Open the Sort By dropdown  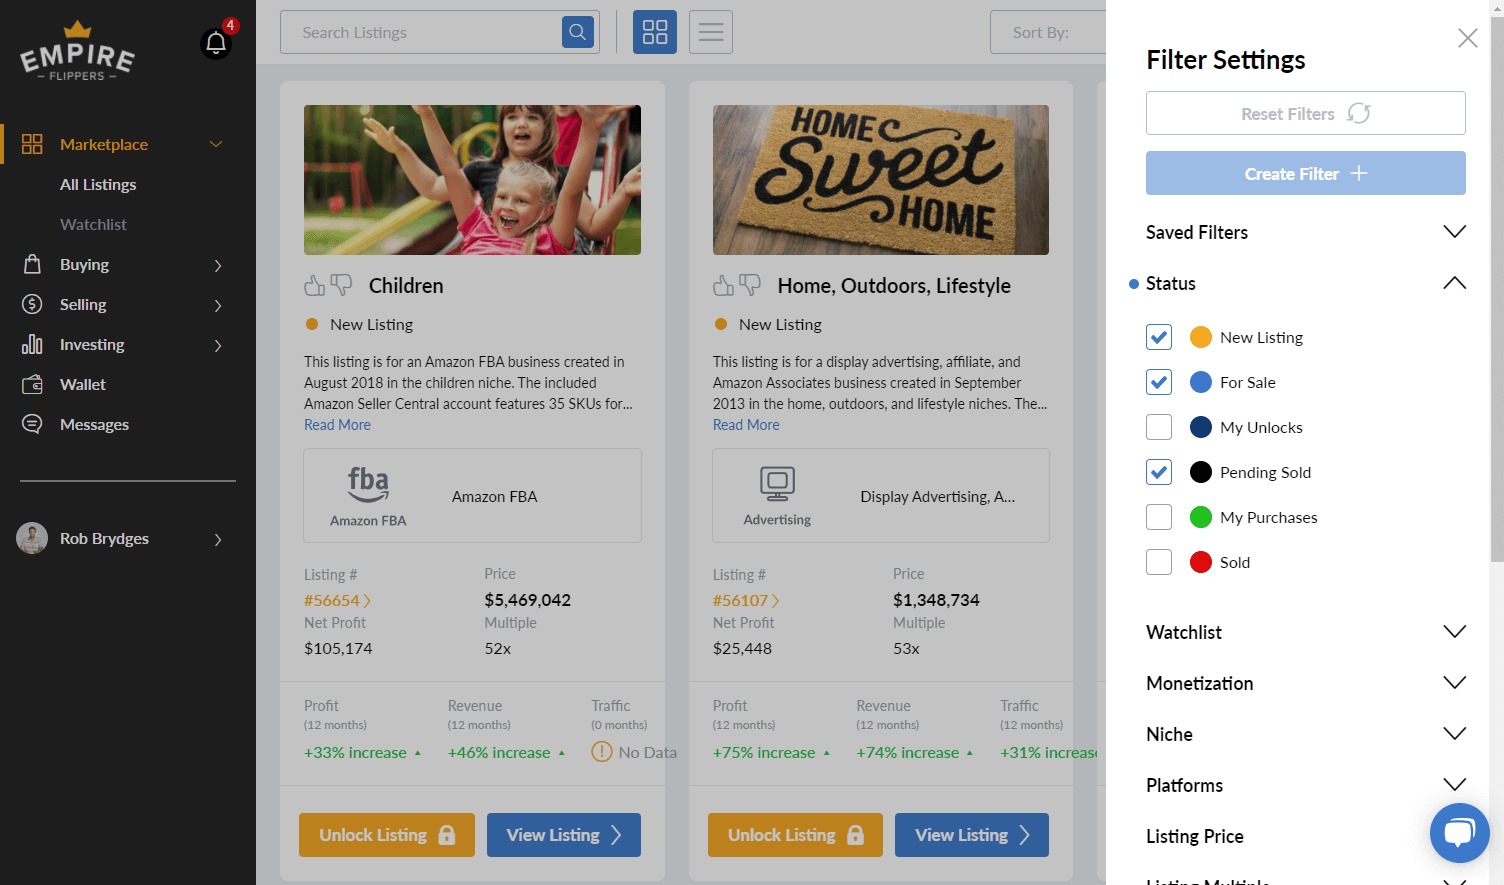tap(1048, 32)
